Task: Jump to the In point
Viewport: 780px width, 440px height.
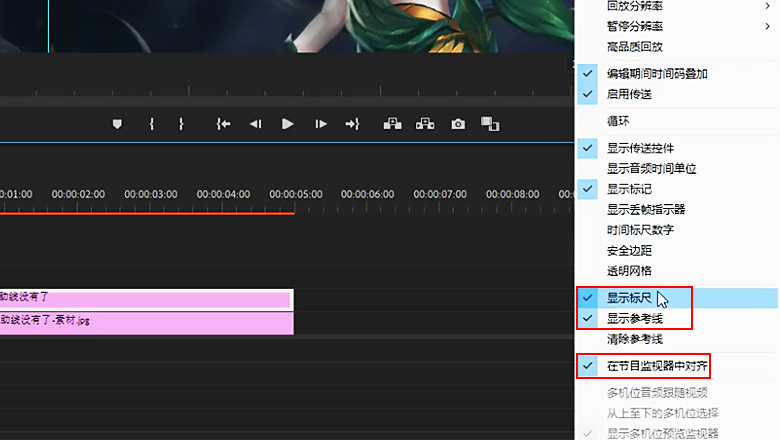Action: click(x=224, y=124)
